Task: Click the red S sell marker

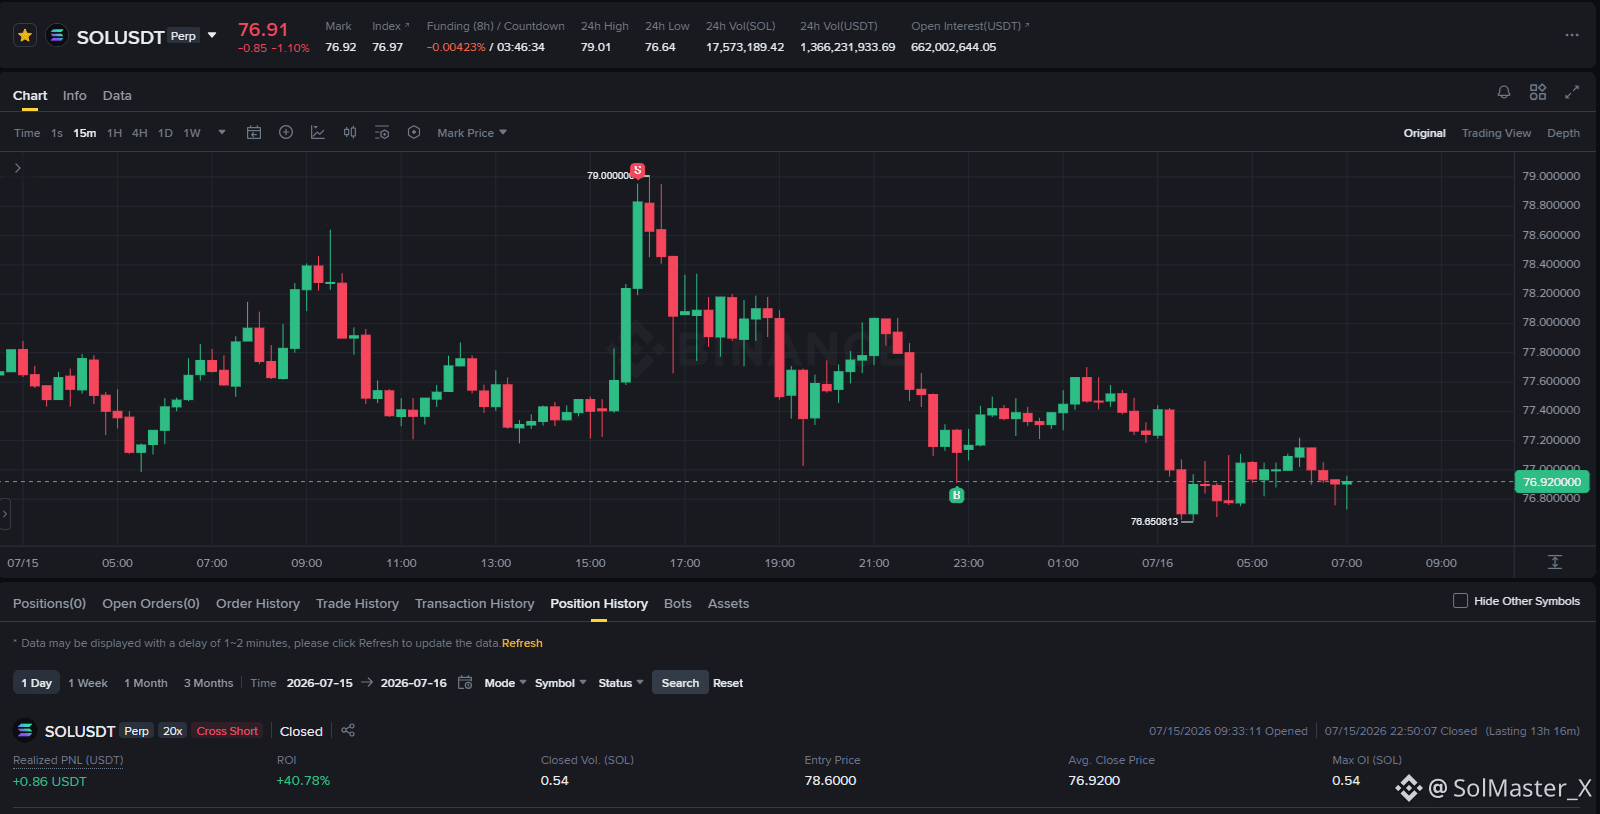Action: (x=637, y=170)
